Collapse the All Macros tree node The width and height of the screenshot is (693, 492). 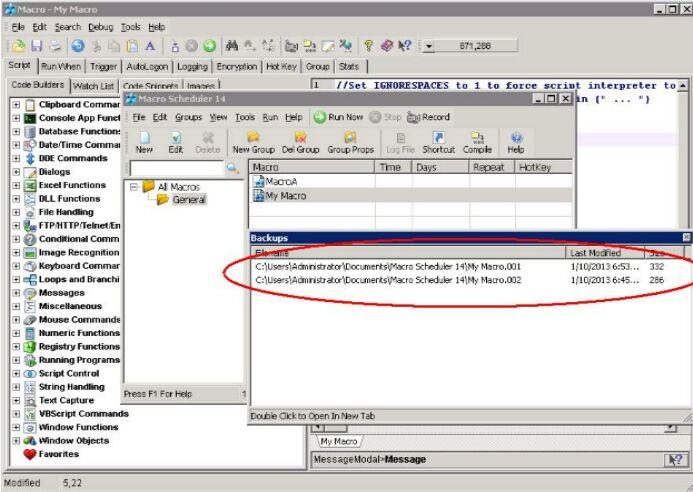tap(133, 187)
